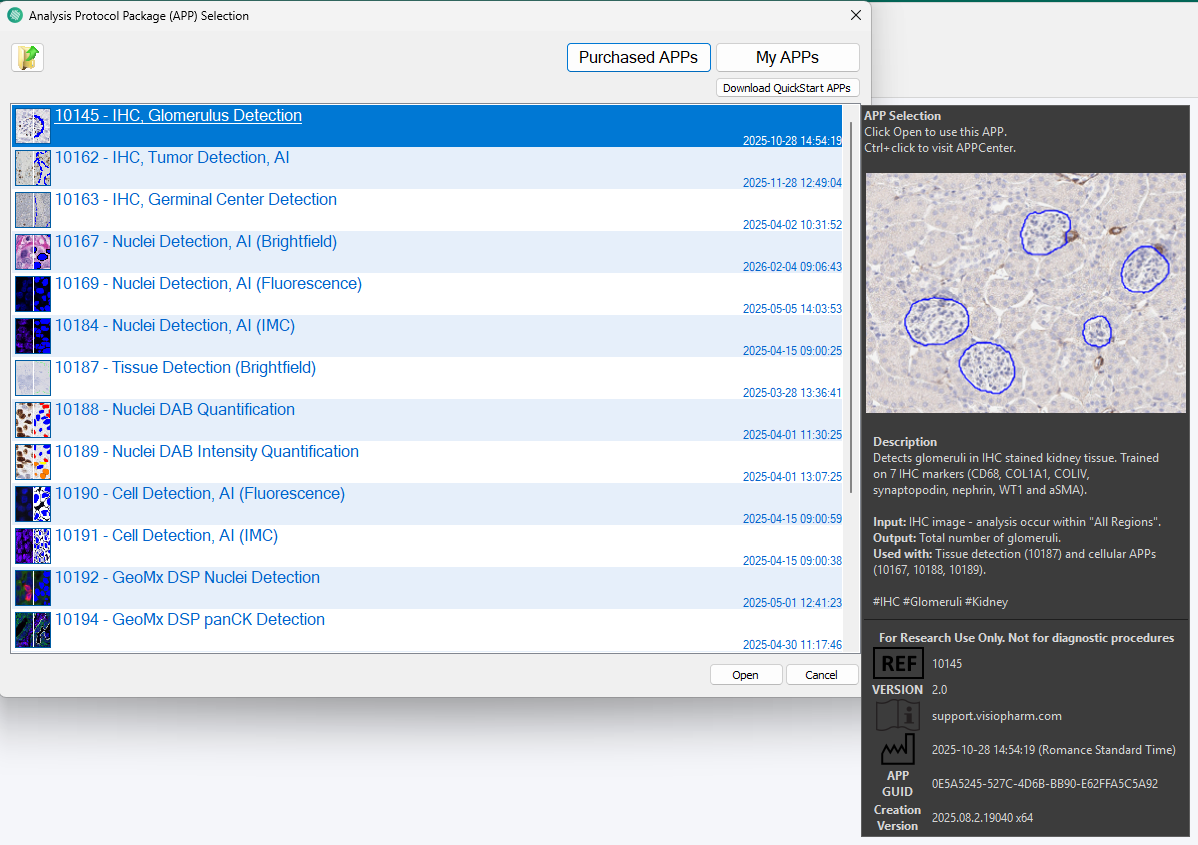Screen dimensions: 1198x845
Task: Click timestamp 2025-11-28 12:49:04
Action: pos(792,183)
